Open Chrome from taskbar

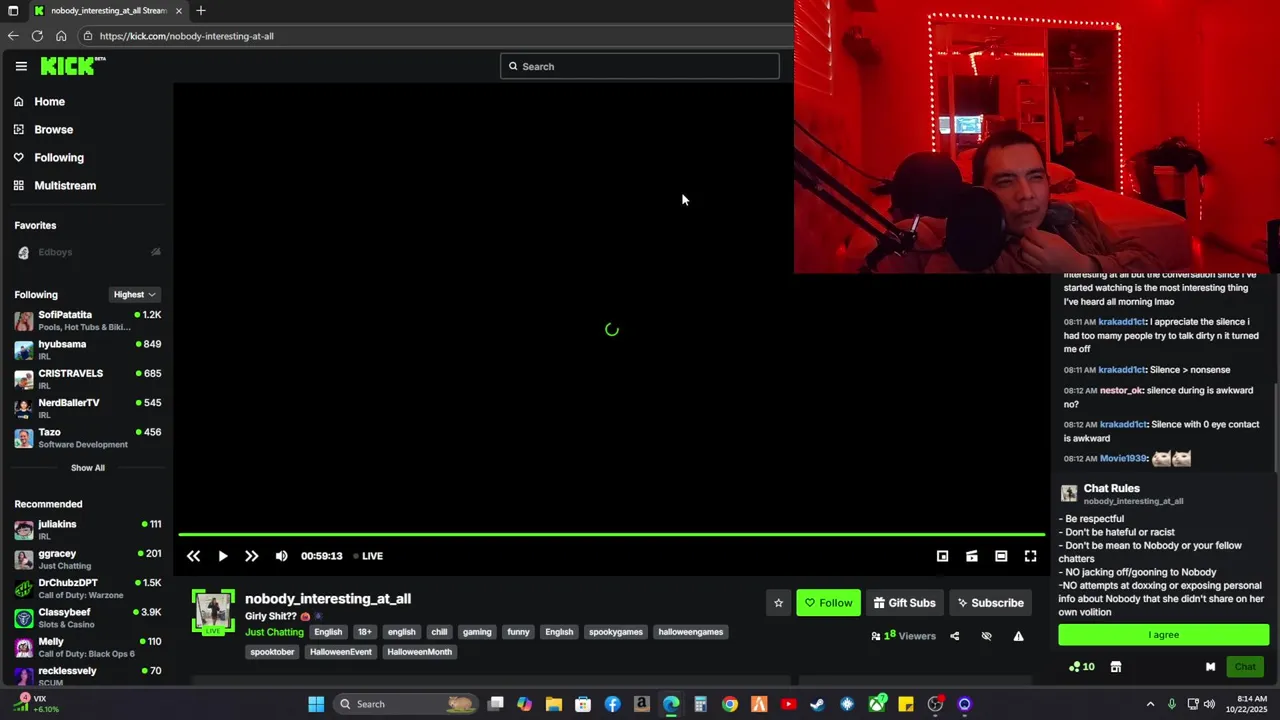pos(730,704)
